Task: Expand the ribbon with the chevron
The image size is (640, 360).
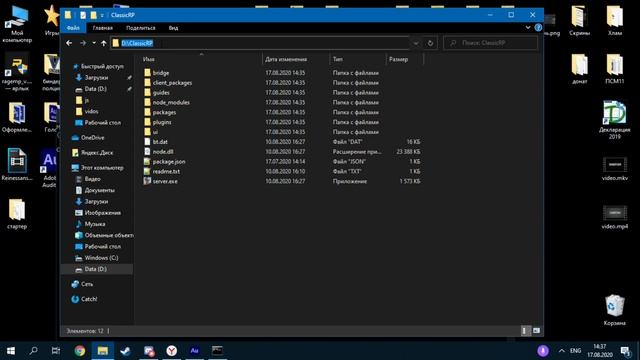Action: pyautogui.click(x=528, y=27)
